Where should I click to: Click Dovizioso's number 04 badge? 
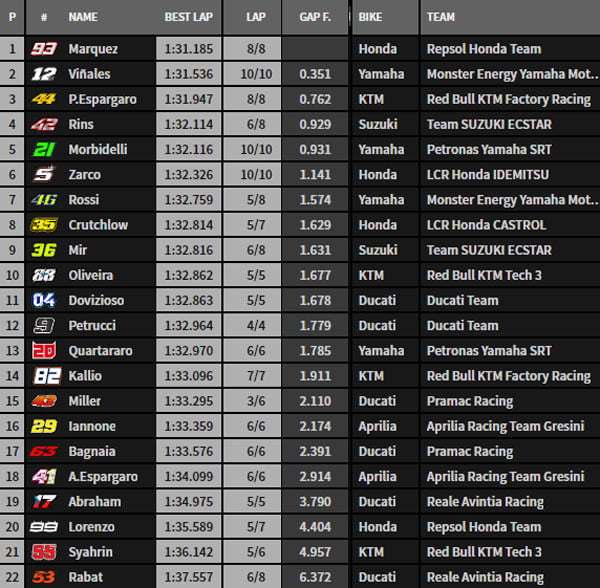44,300
